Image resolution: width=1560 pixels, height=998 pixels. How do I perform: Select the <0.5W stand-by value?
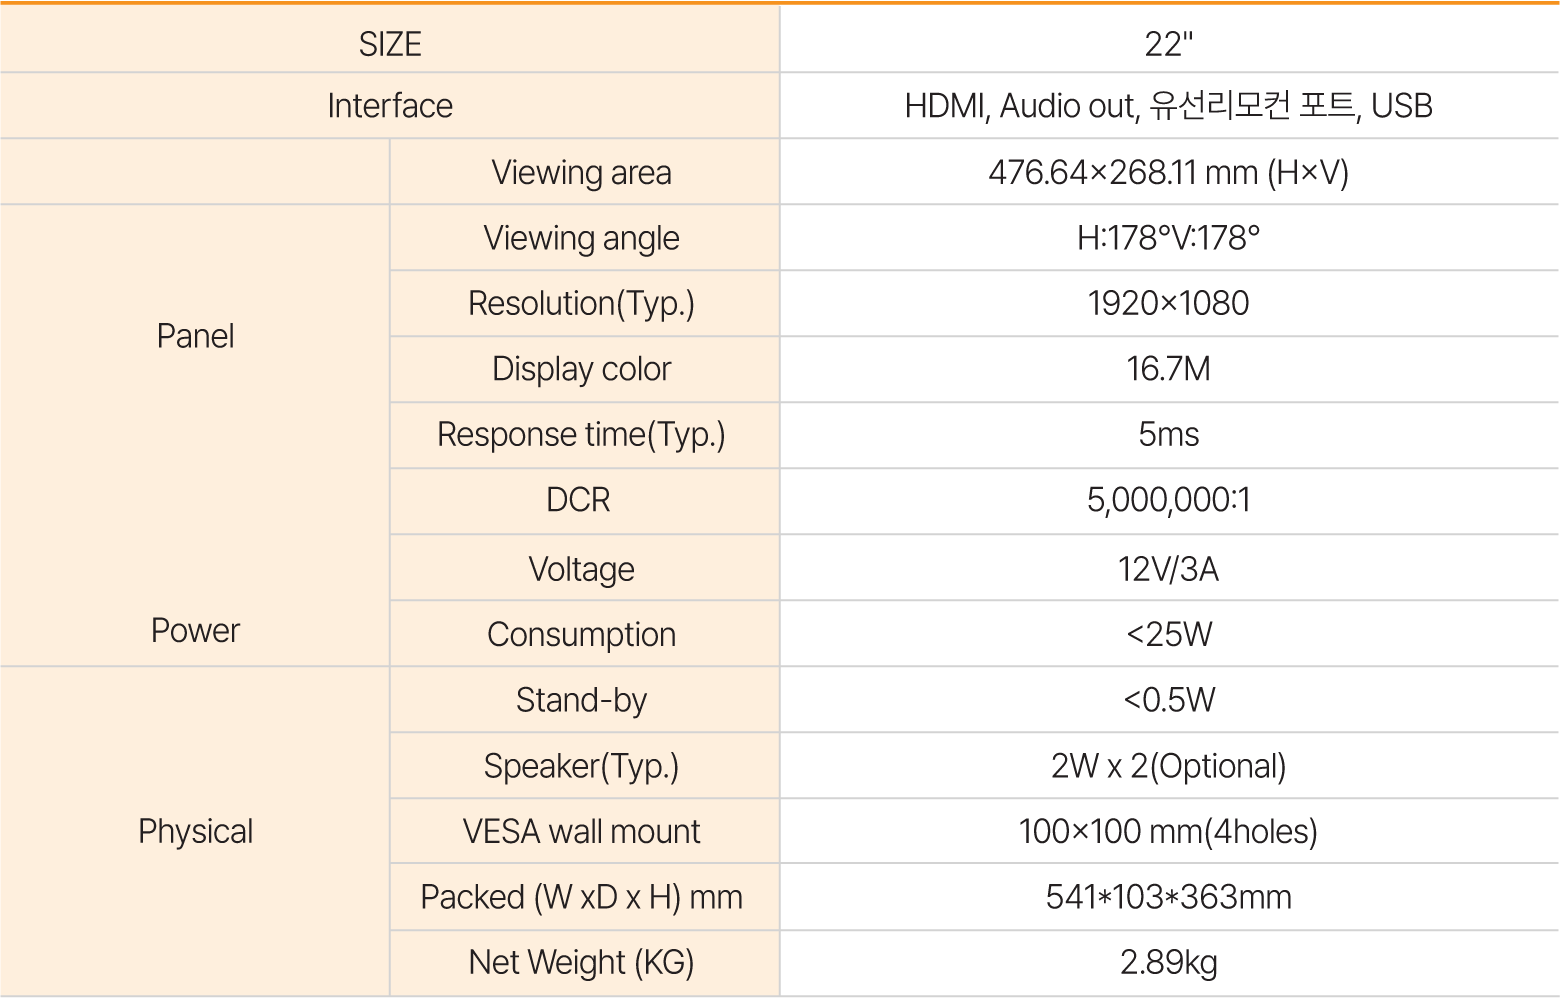[1169, 700]
